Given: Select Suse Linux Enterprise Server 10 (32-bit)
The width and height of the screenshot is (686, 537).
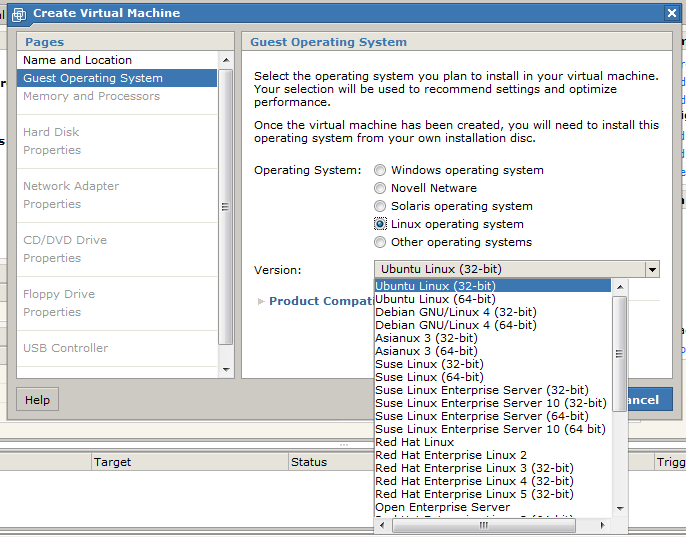Looking at the screenshot, I should (x=490, y=403).
